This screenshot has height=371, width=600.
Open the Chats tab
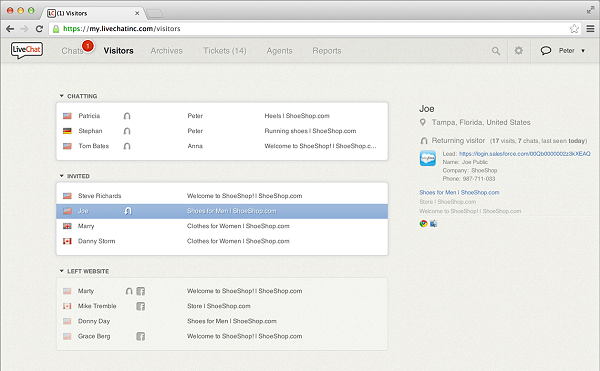72,51
